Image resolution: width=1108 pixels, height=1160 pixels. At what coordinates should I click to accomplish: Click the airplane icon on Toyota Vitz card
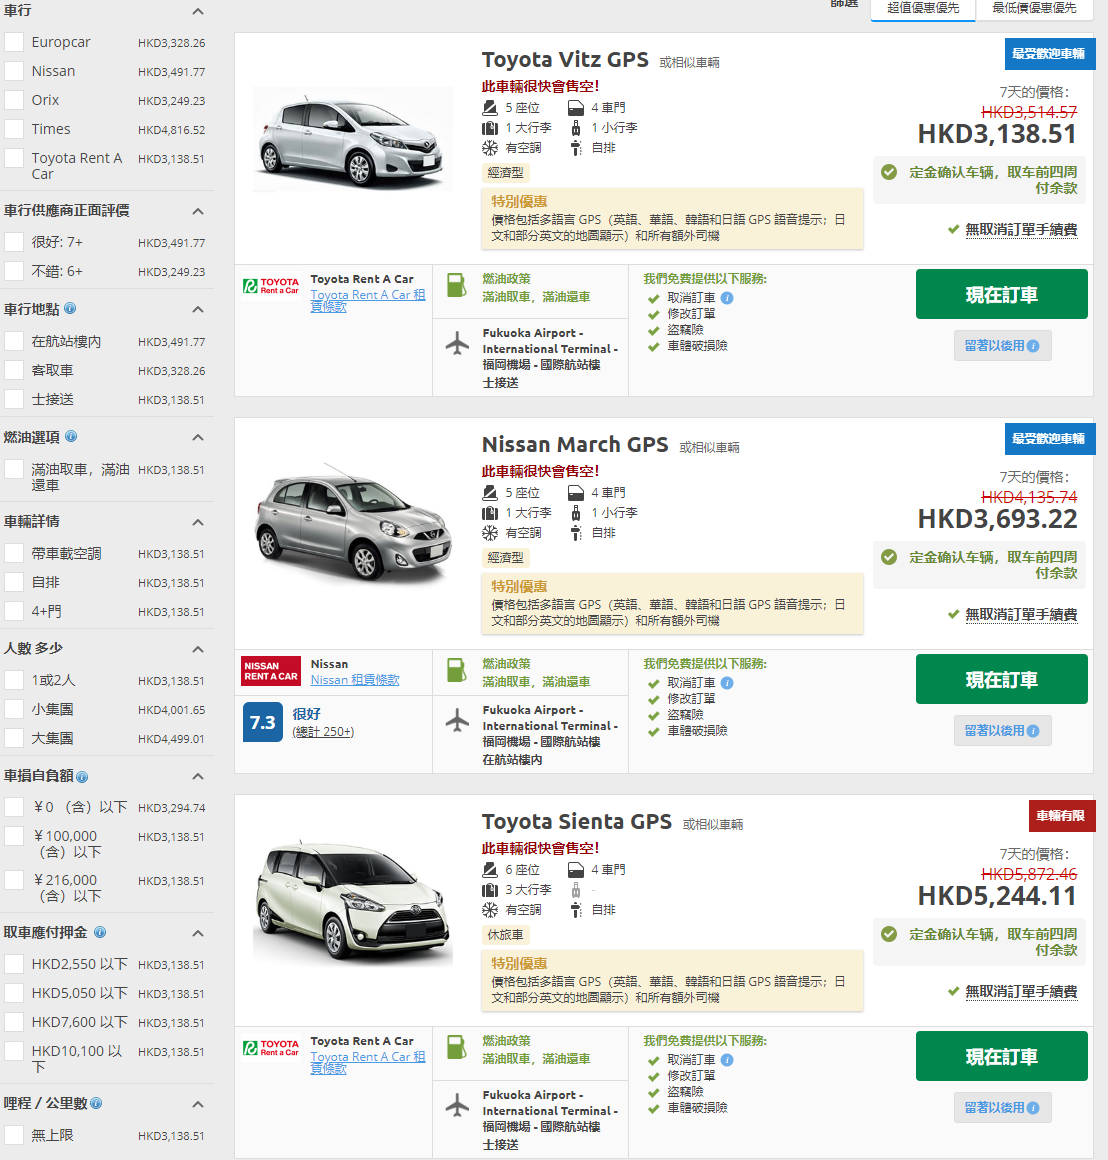coord(458,343)
